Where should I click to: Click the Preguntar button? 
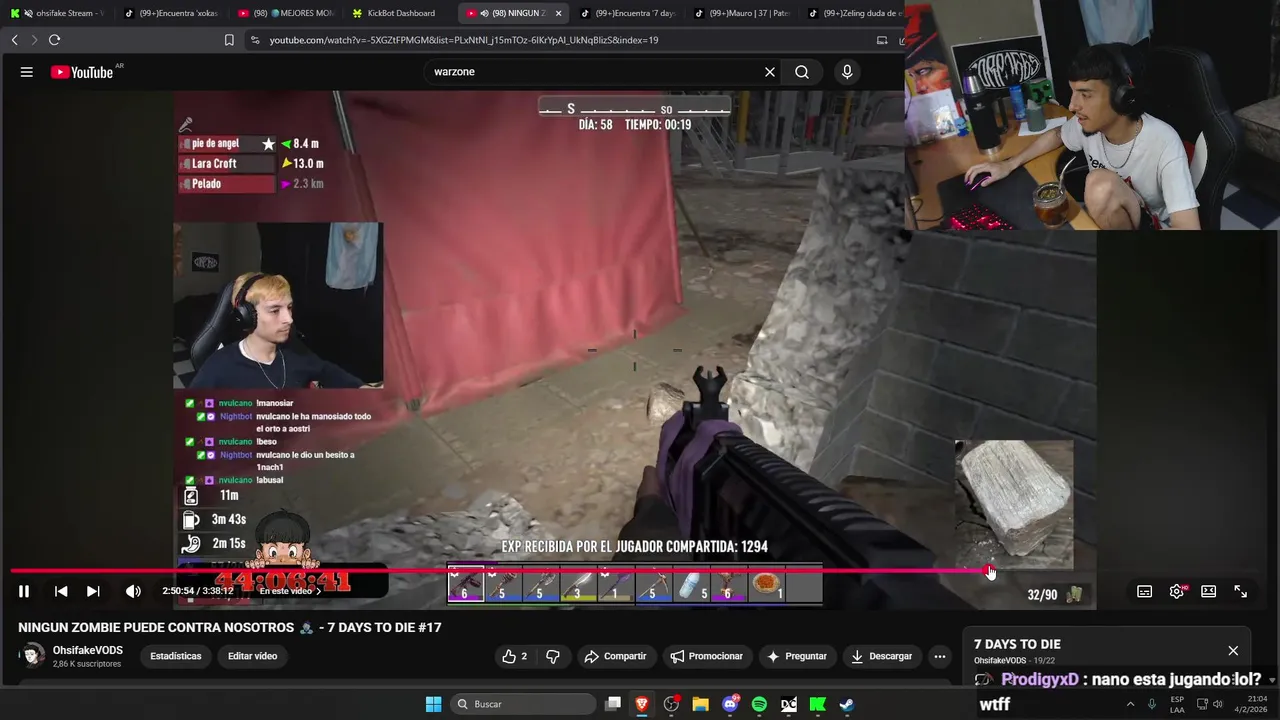[796, 656]
